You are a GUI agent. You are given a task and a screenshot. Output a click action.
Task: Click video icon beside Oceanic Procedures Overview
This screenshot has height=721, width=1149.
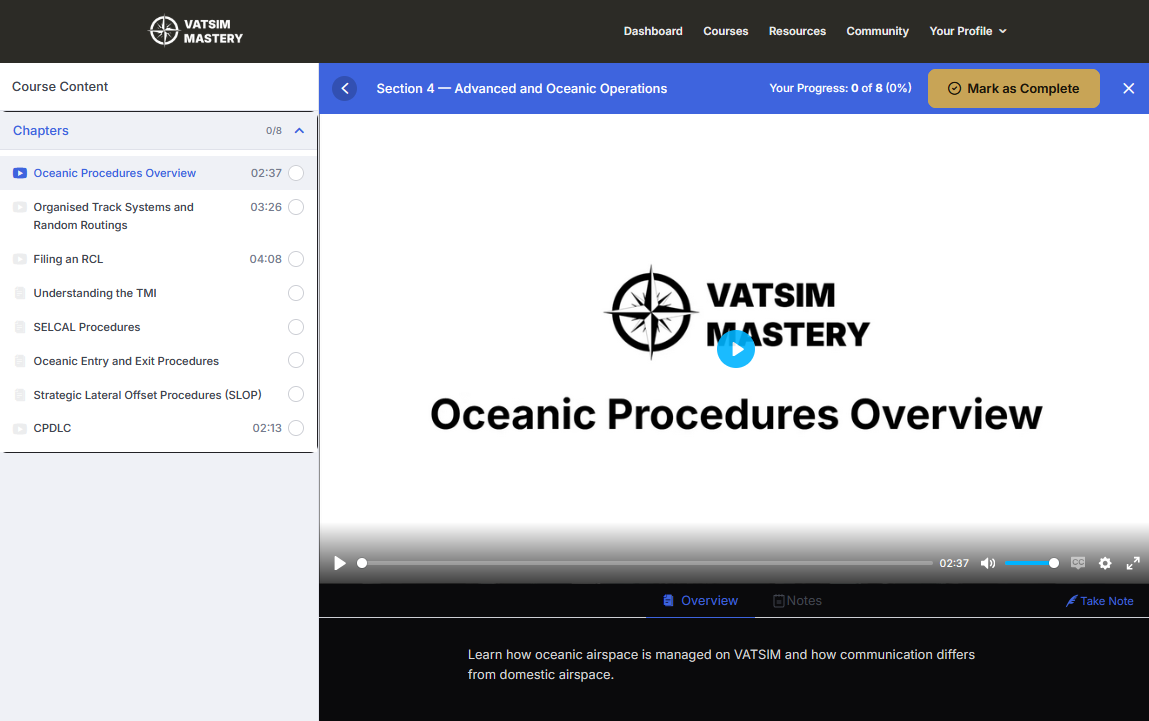(x=20, y=173)
